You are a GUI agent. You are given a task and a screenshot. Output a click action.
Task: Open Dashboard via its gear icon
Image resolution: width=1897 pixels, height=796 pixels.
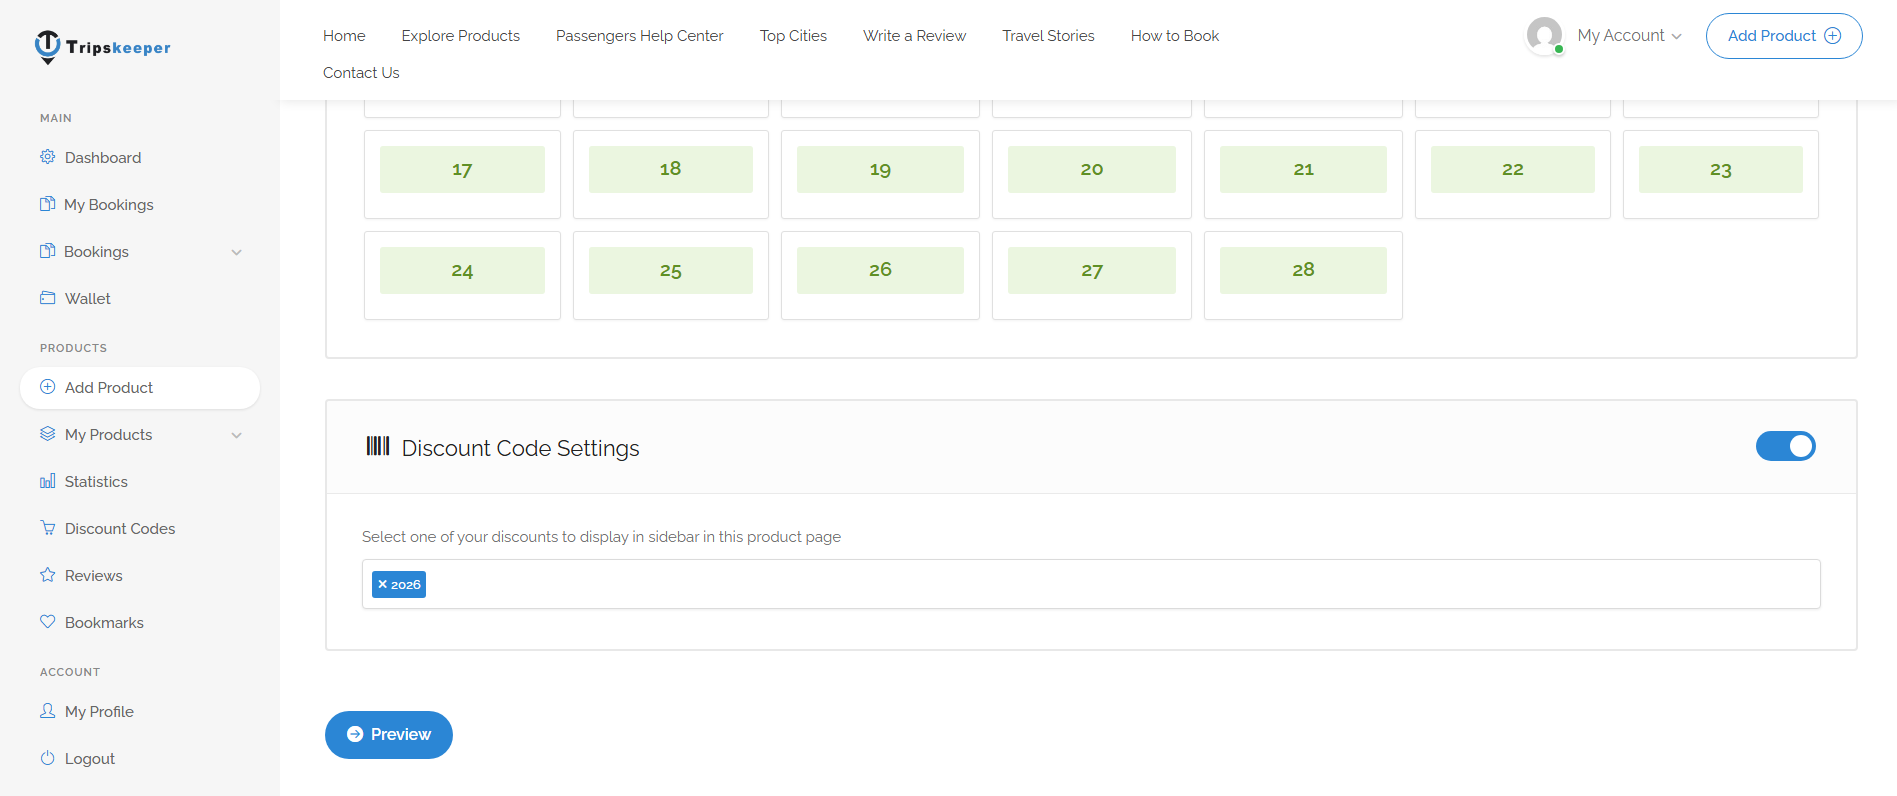(x=47, y=157)
